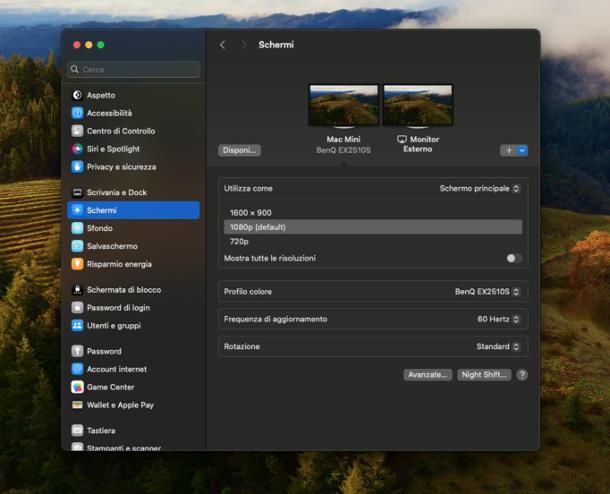Click the Game Center icon
This screenshot has height=494, width=610.
point(77,387)
